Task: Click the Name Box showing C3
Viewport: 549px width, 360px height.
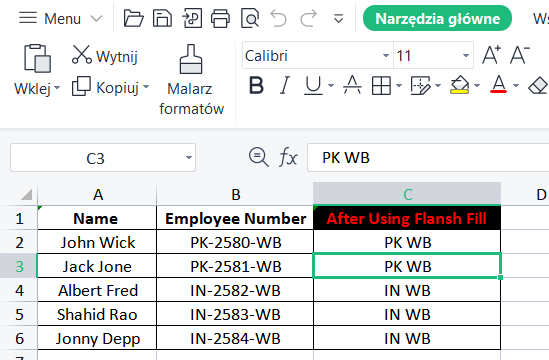Action: (x=96, y=158)
